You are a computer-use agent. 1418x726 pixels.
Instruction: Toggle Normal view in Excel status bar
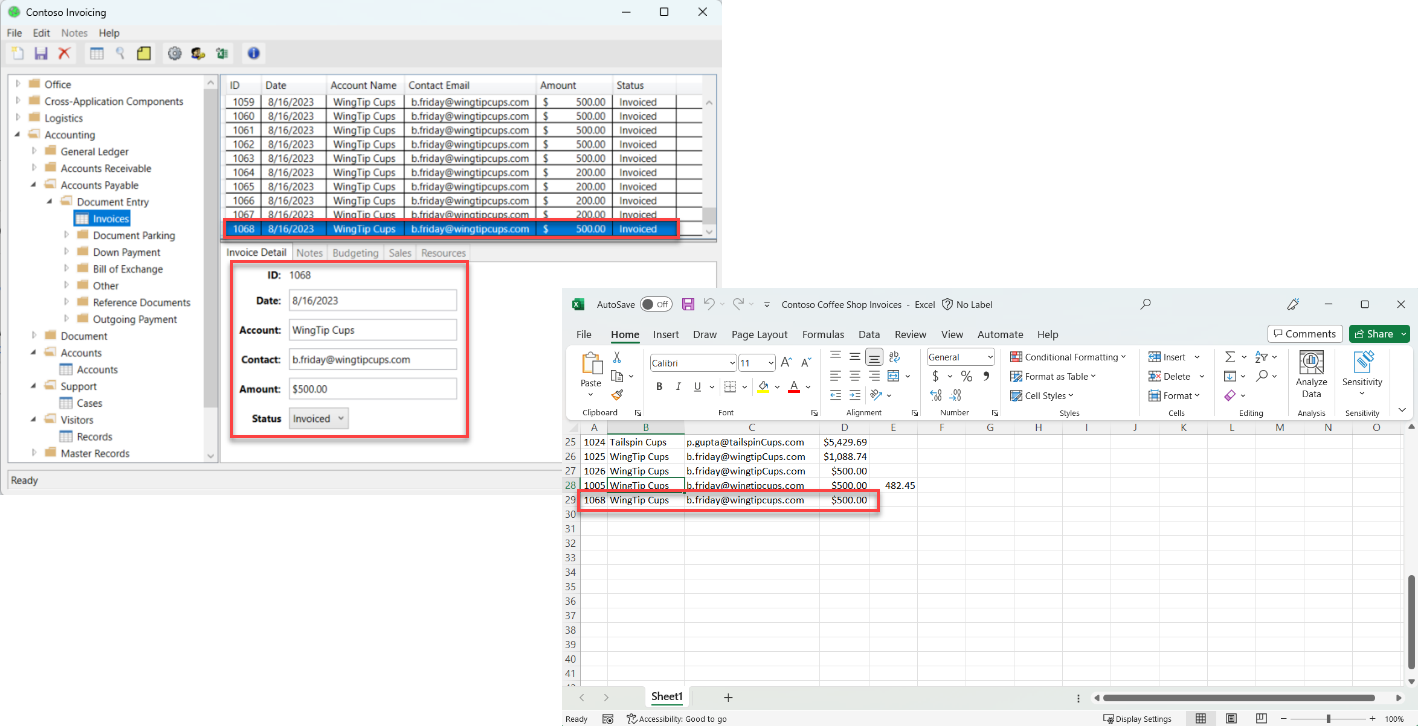tap(1200, 718)
